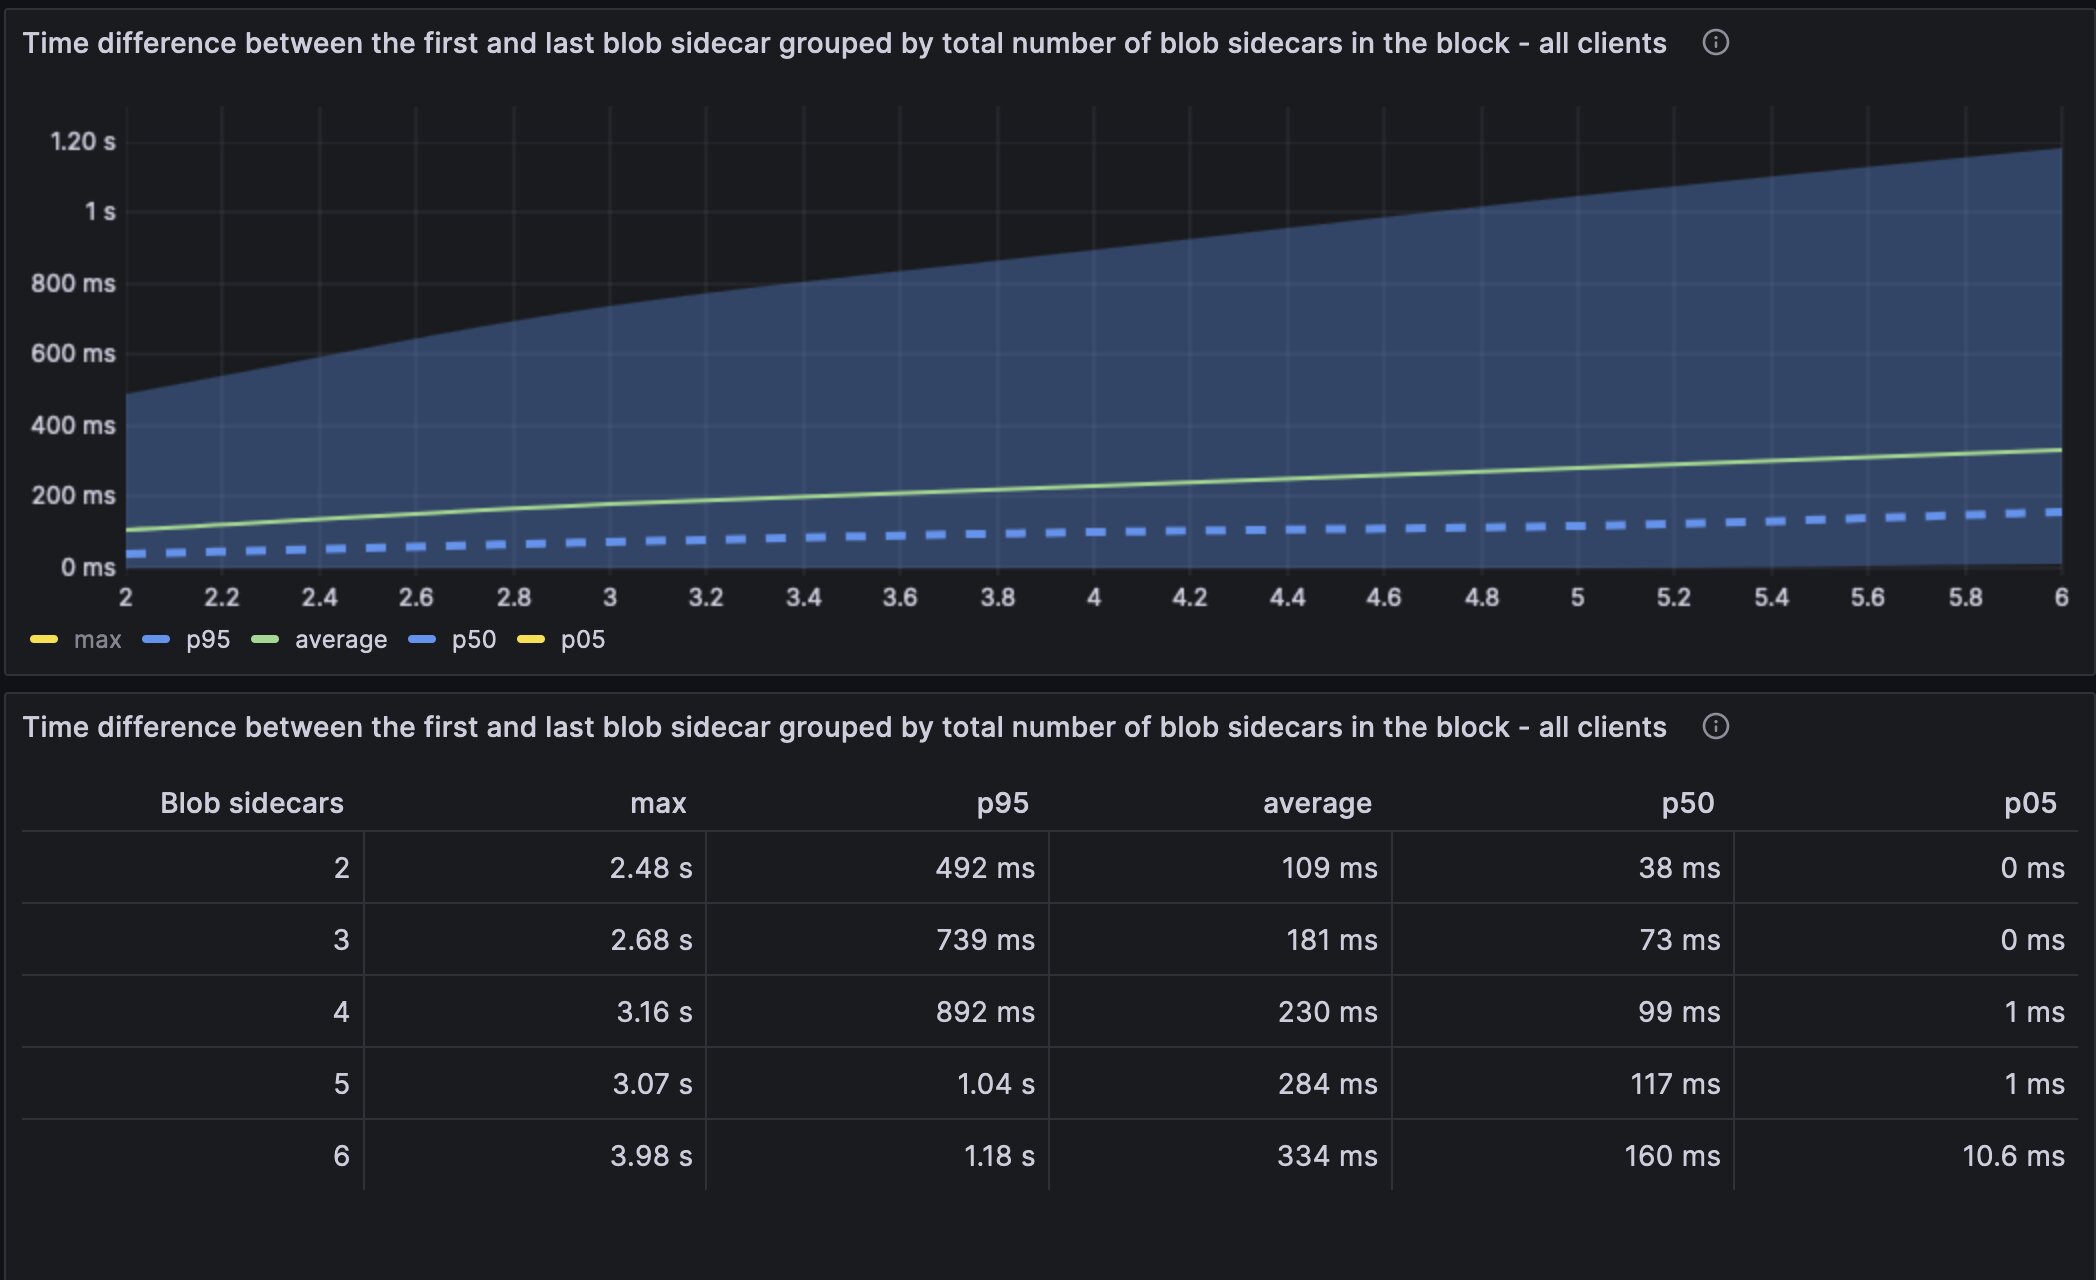Toggle the p05 series in legend

coord(582,640)
